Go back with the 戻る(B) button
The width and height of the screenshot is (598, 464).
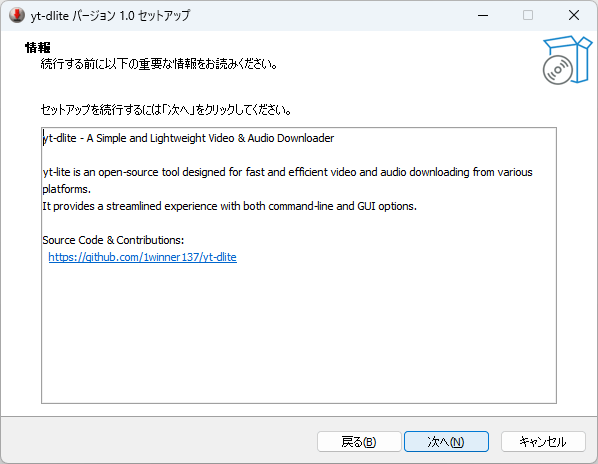pos(359,442)
